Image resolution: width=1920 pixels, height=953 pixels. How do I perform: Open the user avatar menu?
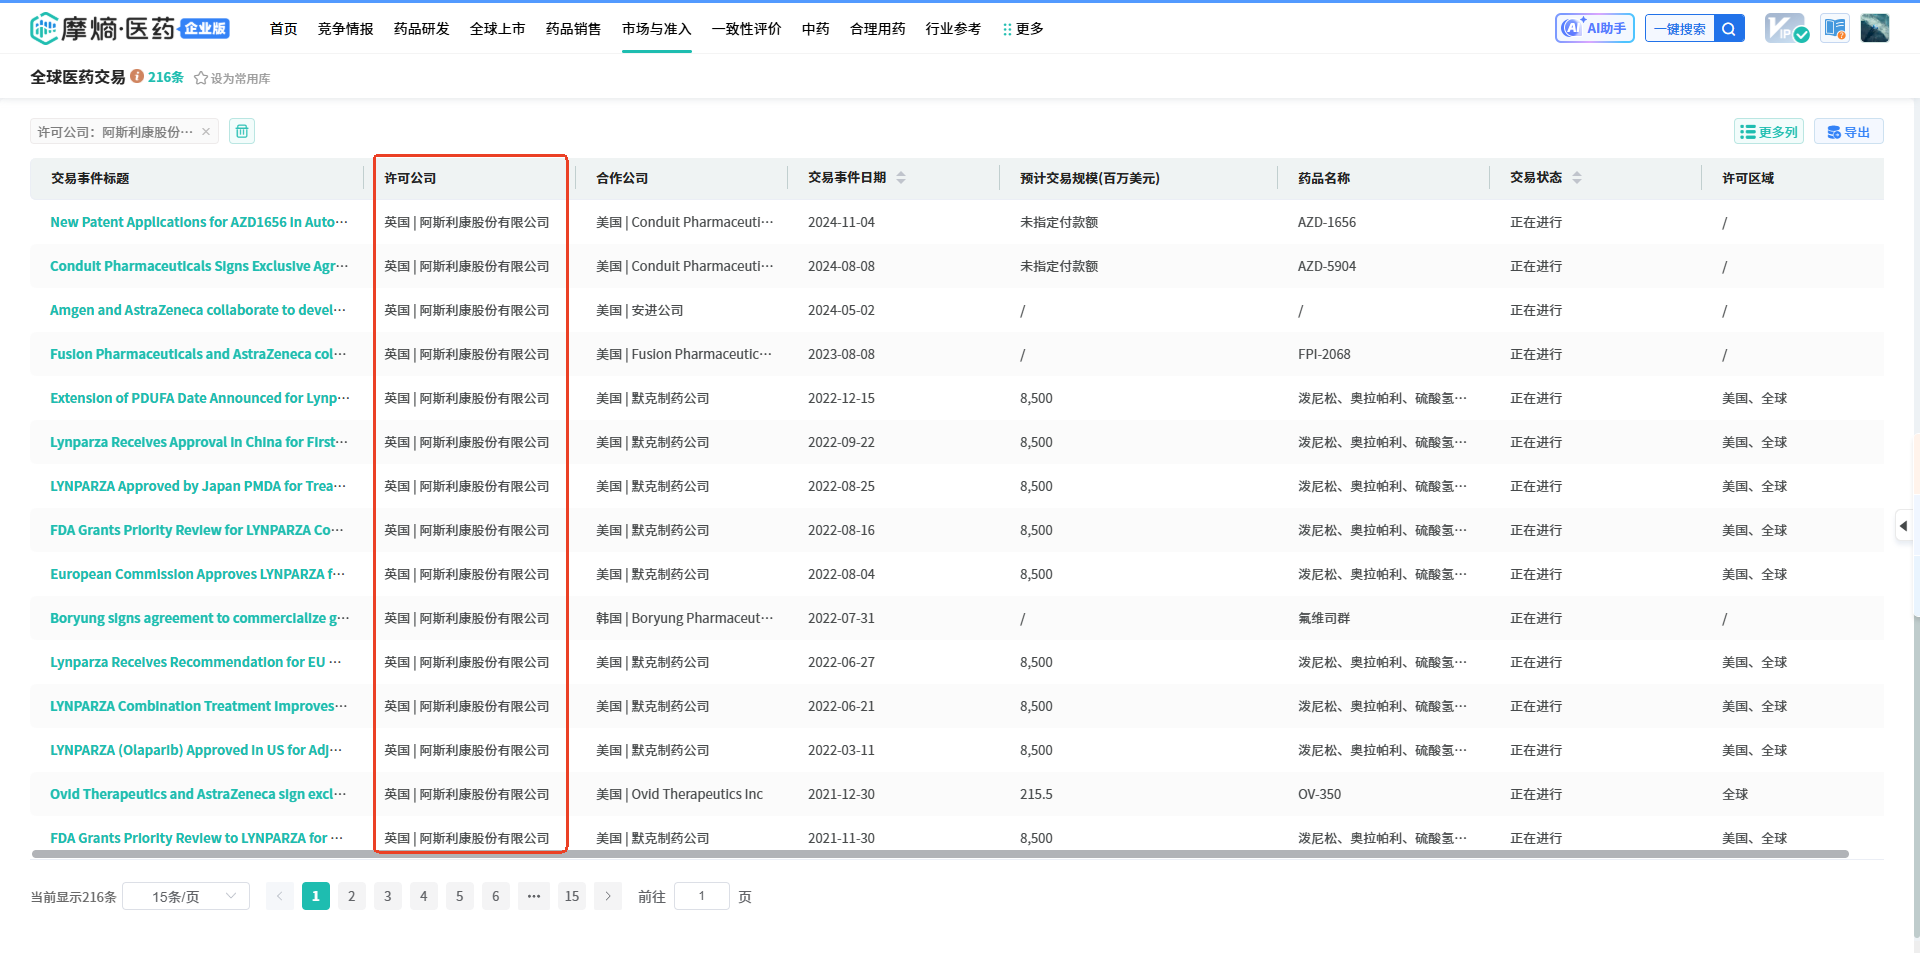tap(1875, 28)
